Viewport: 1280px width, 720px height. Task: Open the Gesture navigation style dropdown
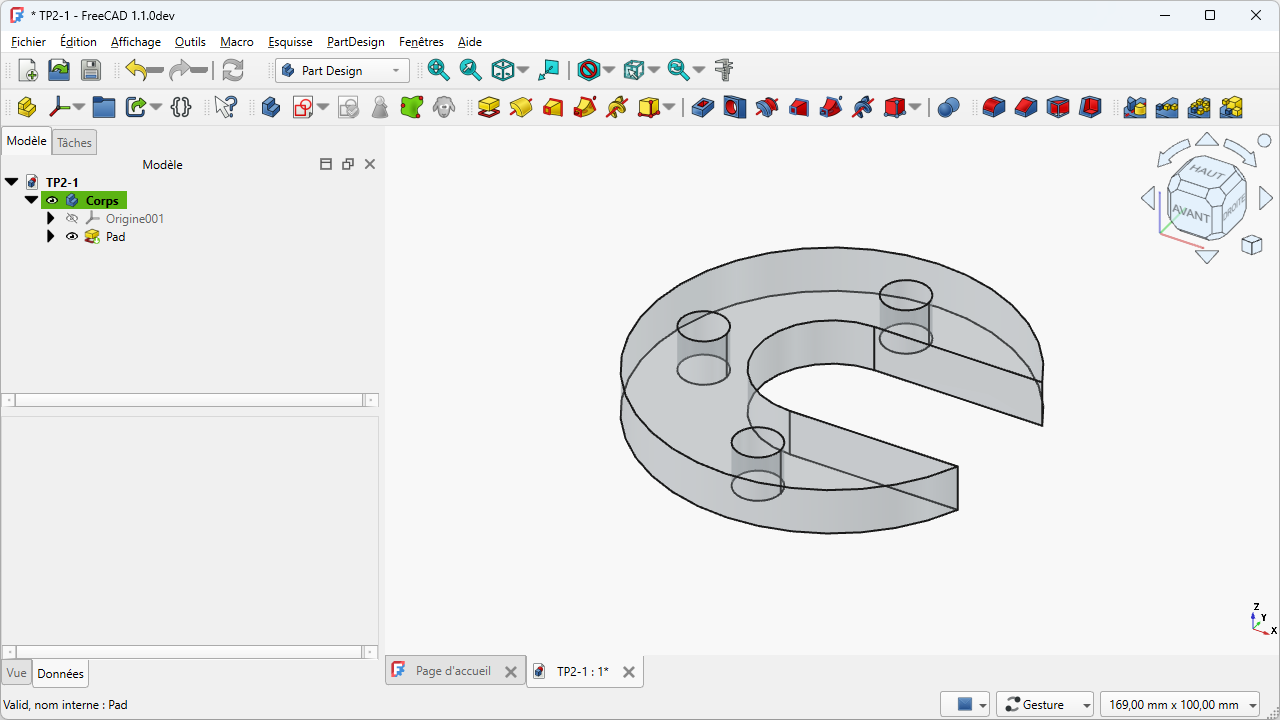click(1045, 705)
